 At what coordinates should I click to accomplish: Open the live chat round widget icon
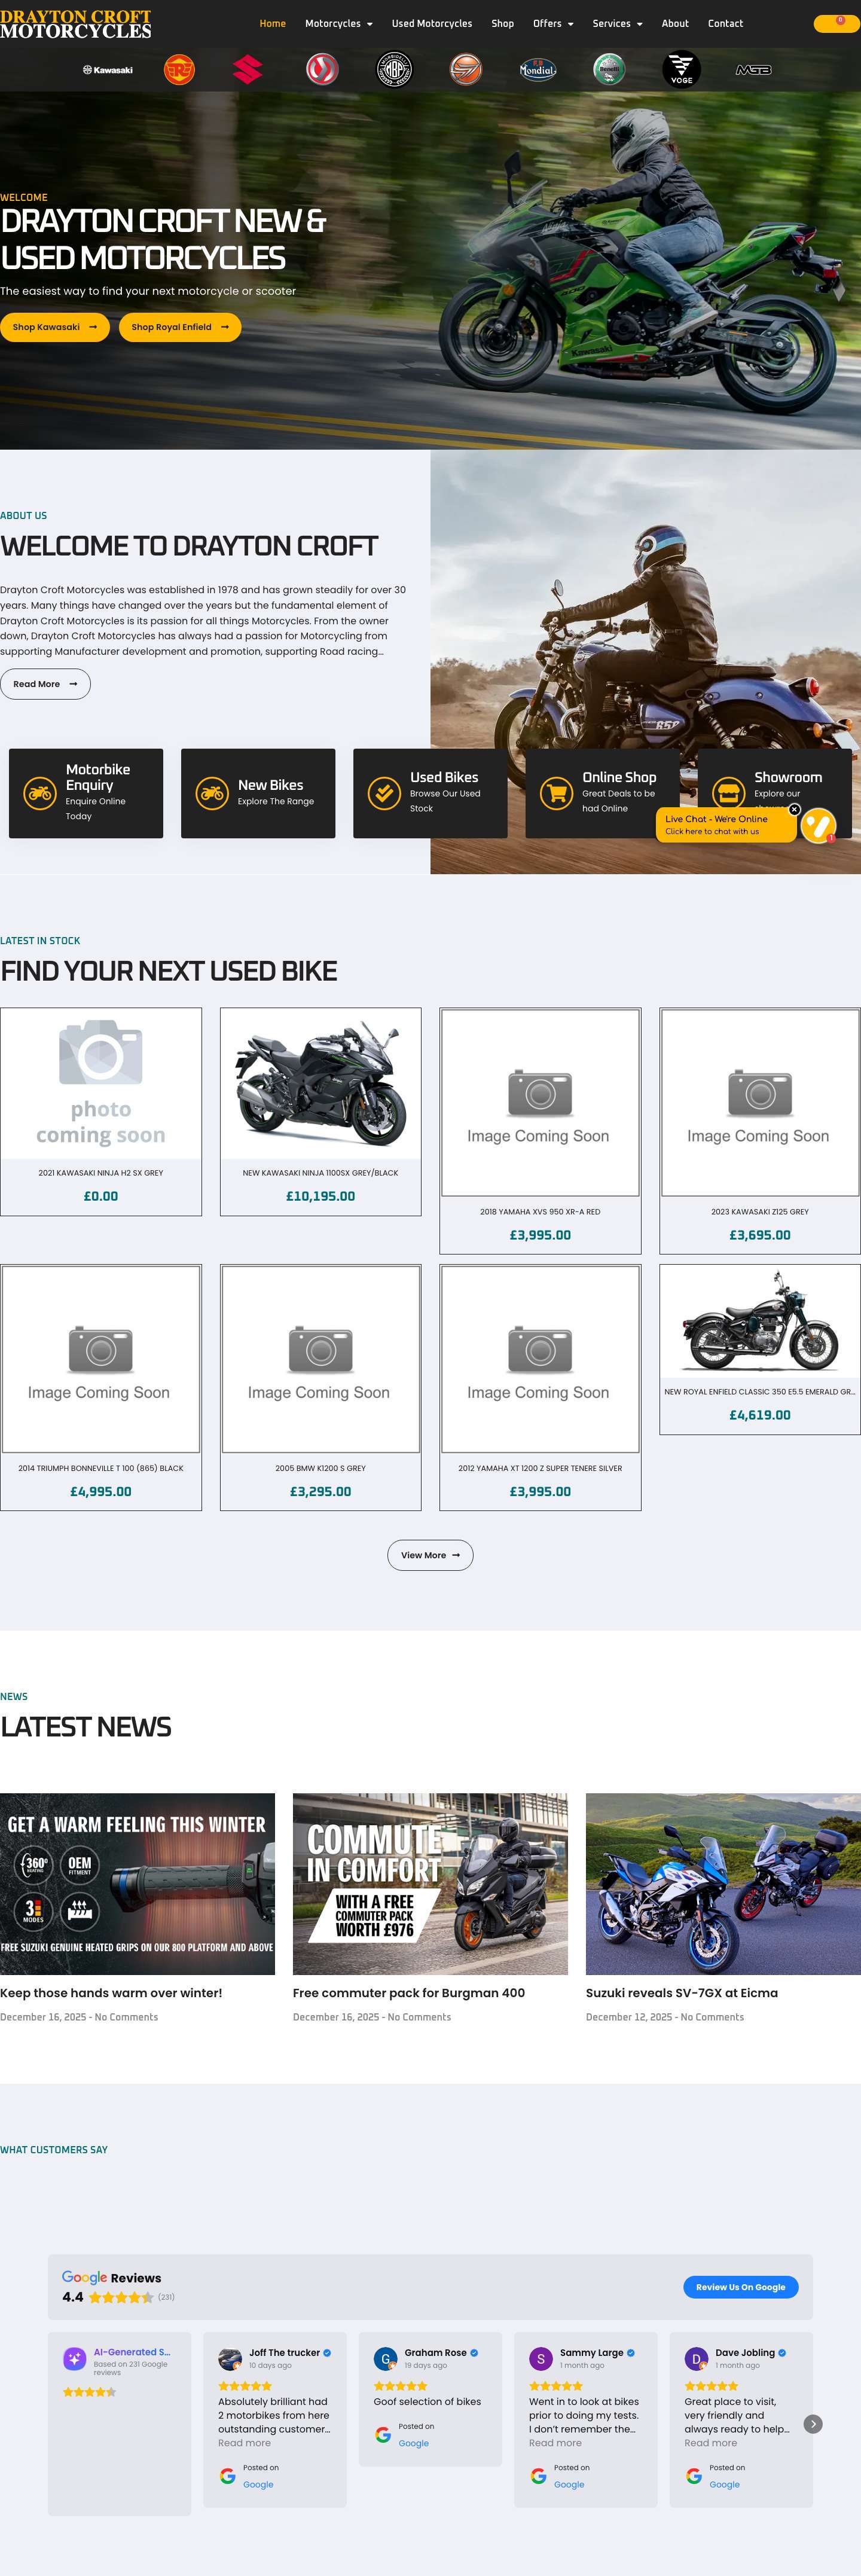(x=818, y=826)
